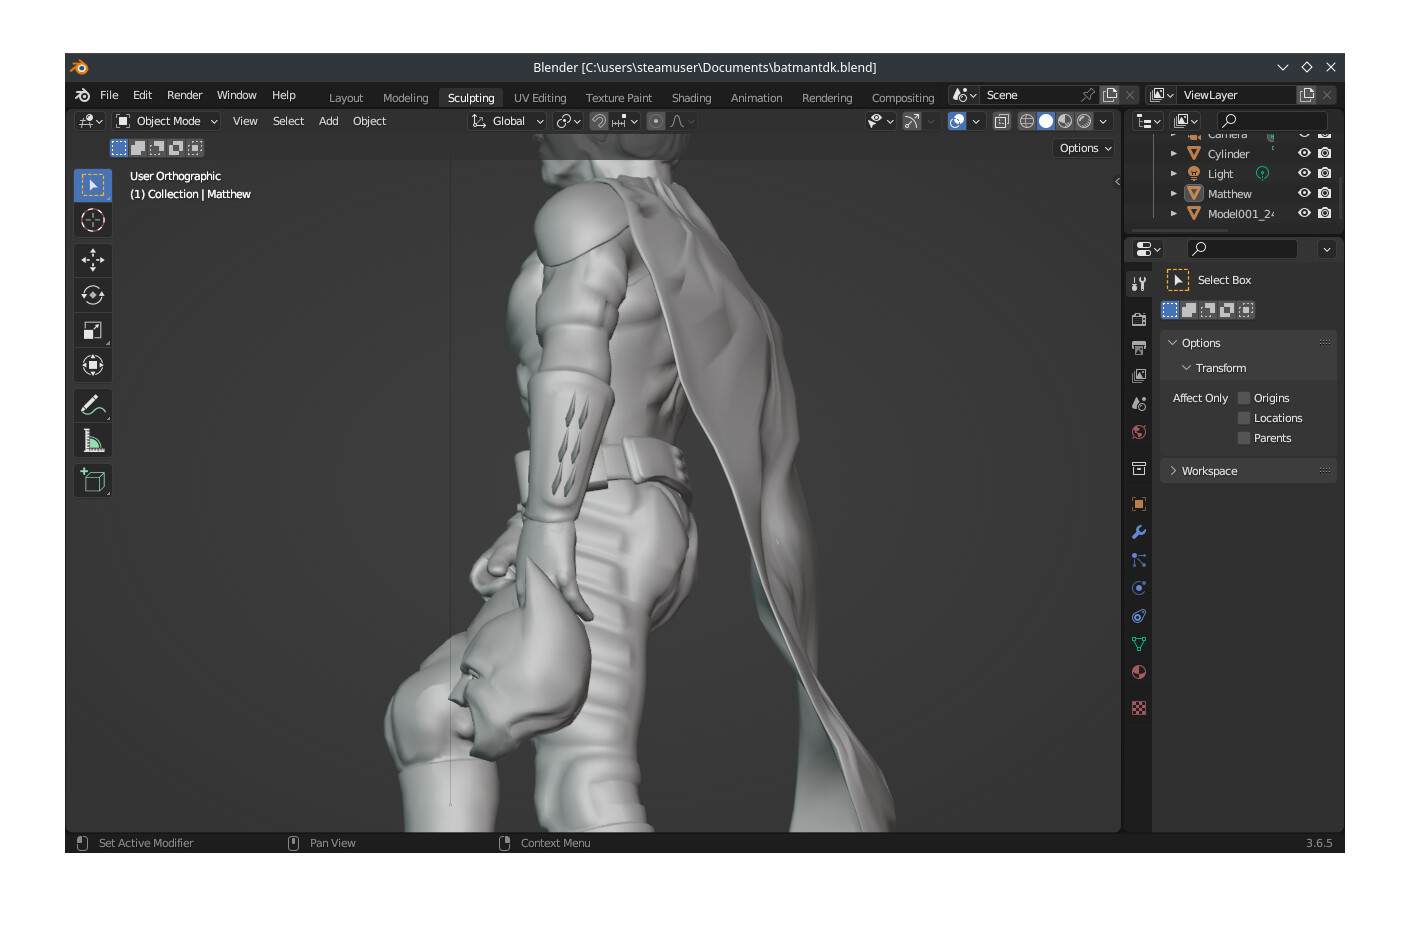
Task: Enable the Locations checkbox
Action: pos(1244,418)
